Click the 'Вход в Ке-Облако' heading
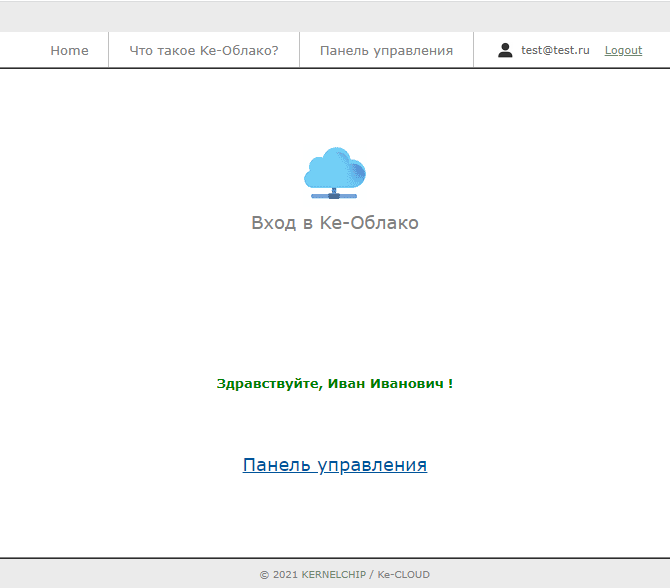This screenshot has height=588, width=670. click(x=334, y=223)
